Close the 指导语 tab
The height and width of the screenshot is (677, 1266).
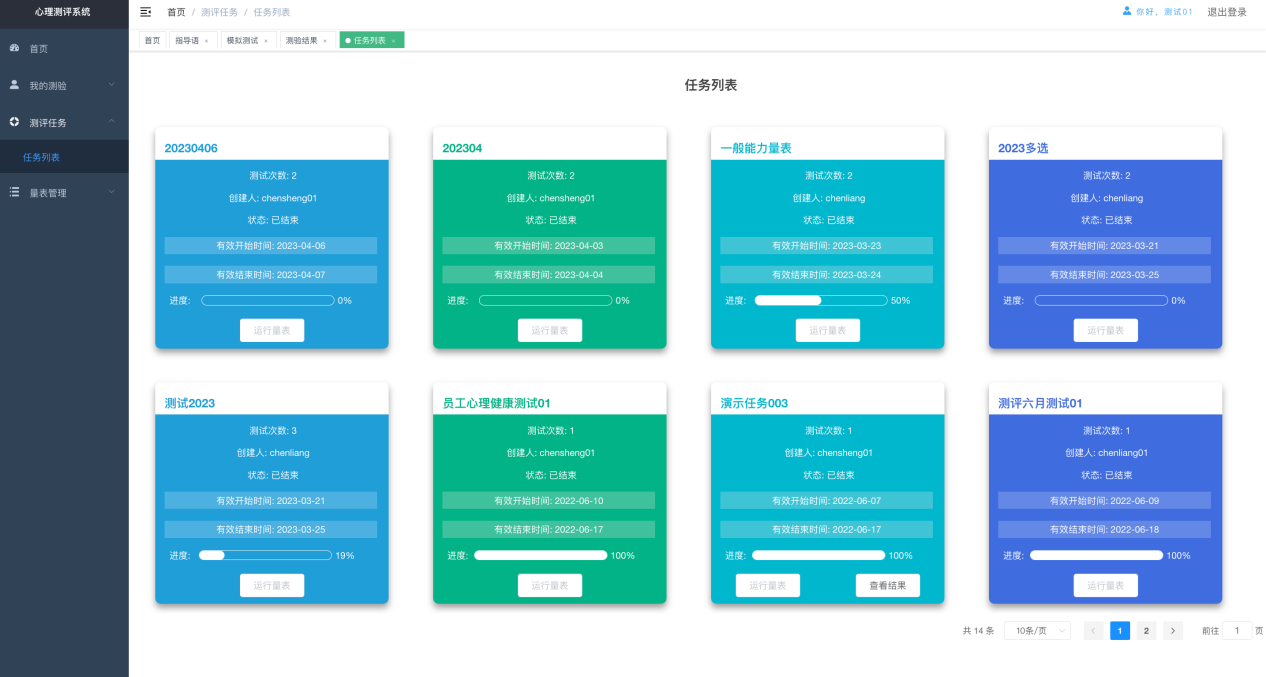[x=206, y=41]
